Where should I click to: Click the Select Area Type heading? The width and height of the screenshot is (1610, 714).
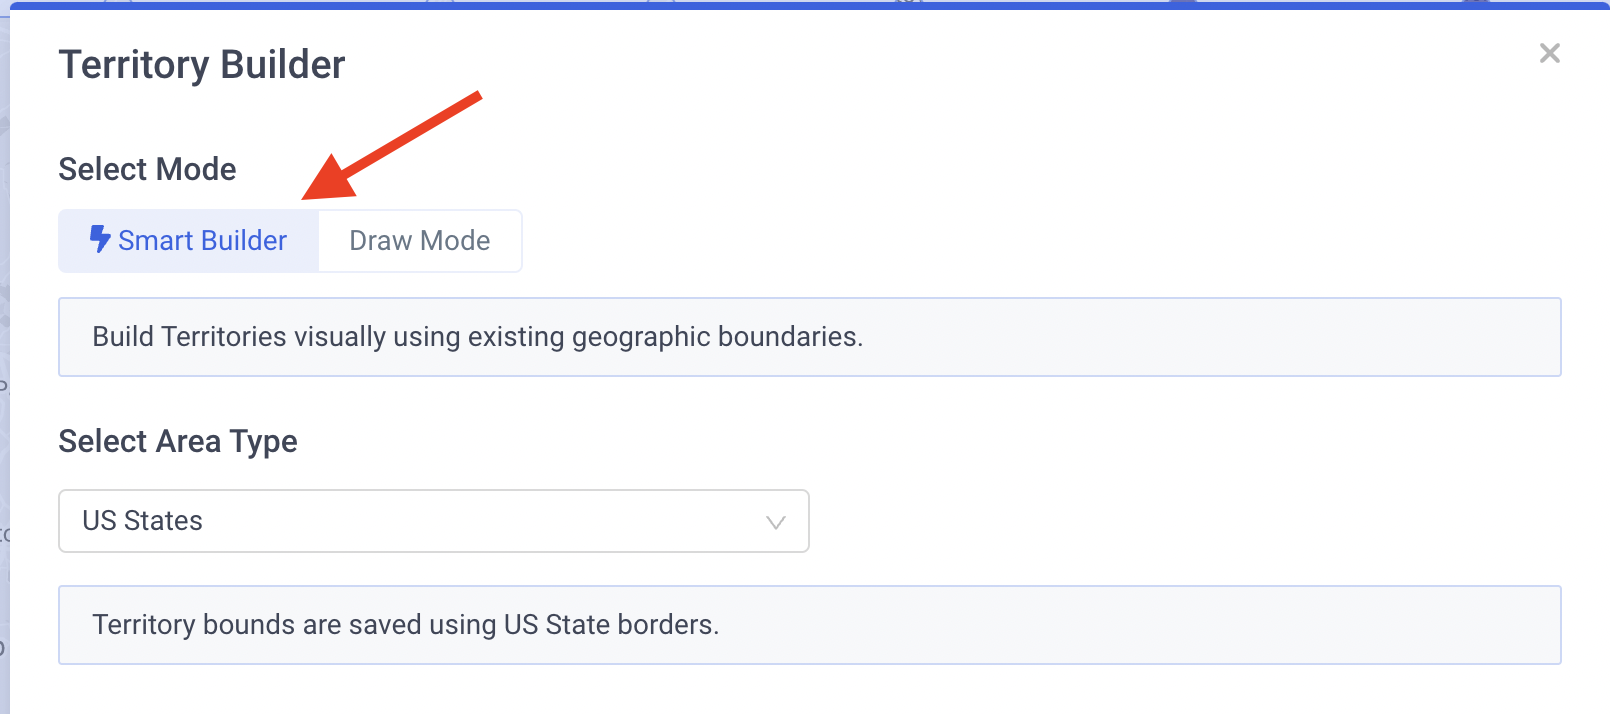[178, 441]
